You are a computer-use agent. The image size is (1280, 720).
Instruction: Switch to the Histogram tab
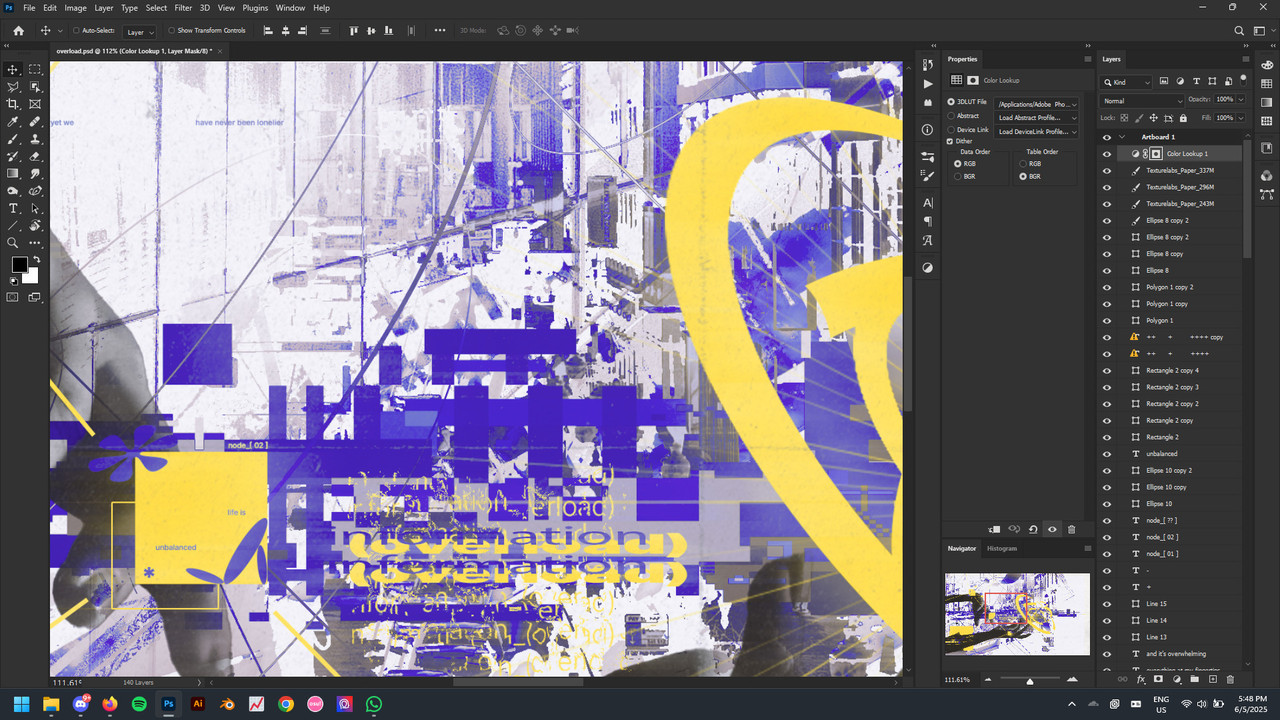[x=1002, y=548]
